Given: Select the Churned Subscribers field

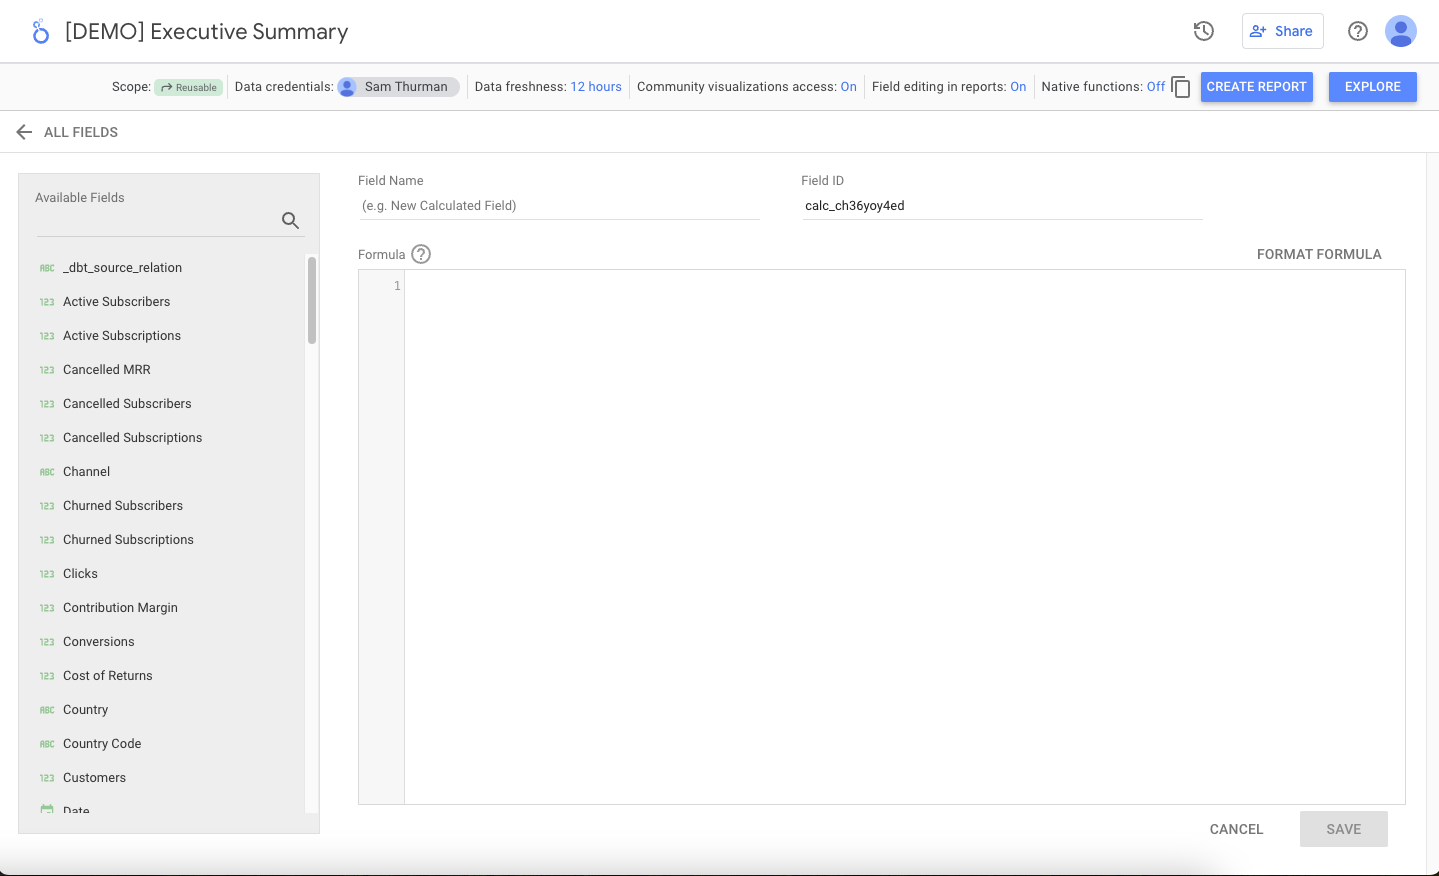Looking at the screenshot, I should point(123,506).
